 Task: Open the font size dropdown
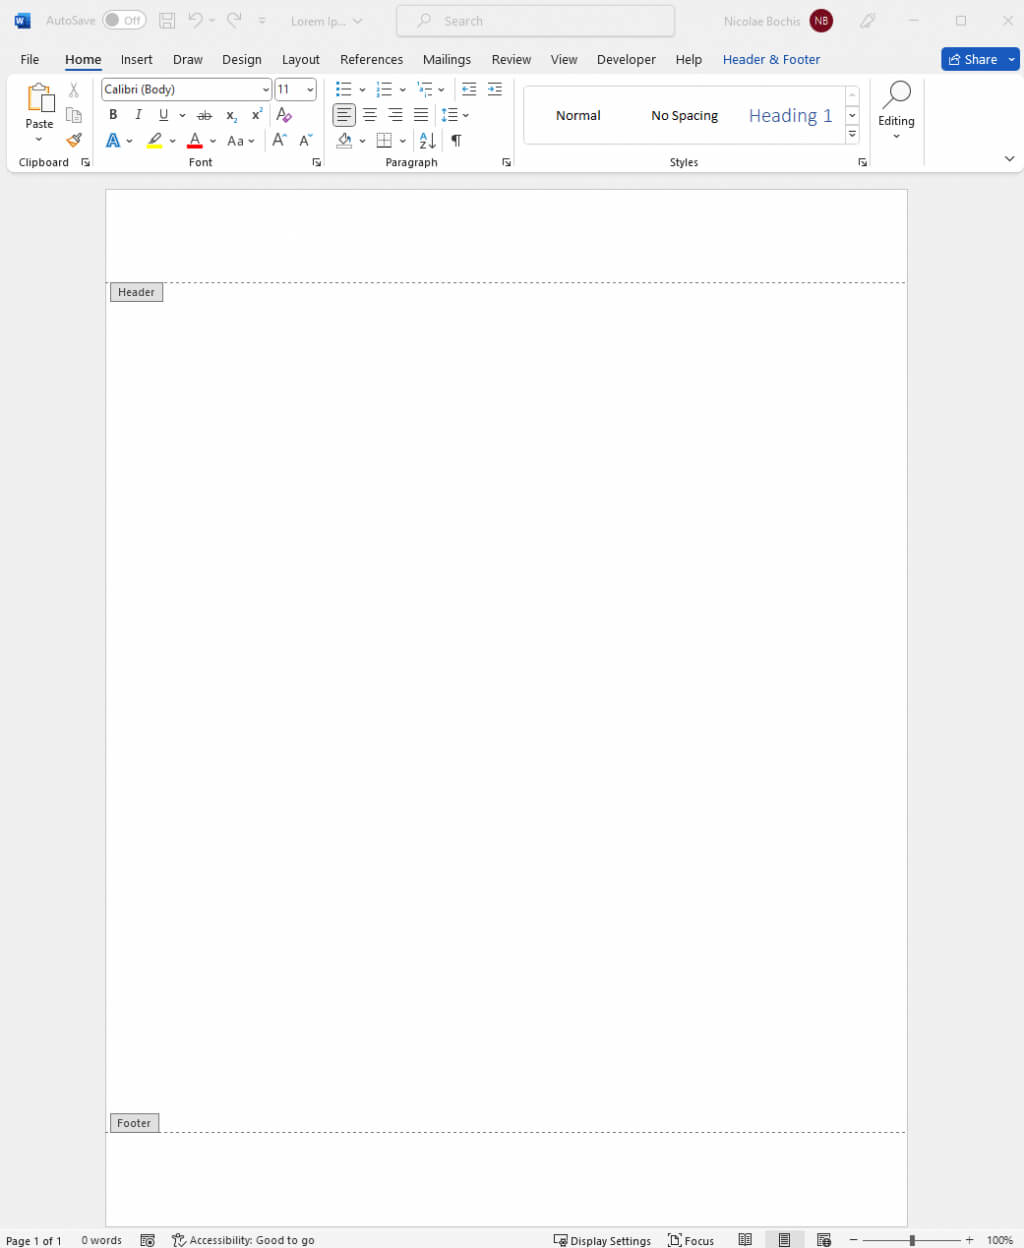(310, 89)
